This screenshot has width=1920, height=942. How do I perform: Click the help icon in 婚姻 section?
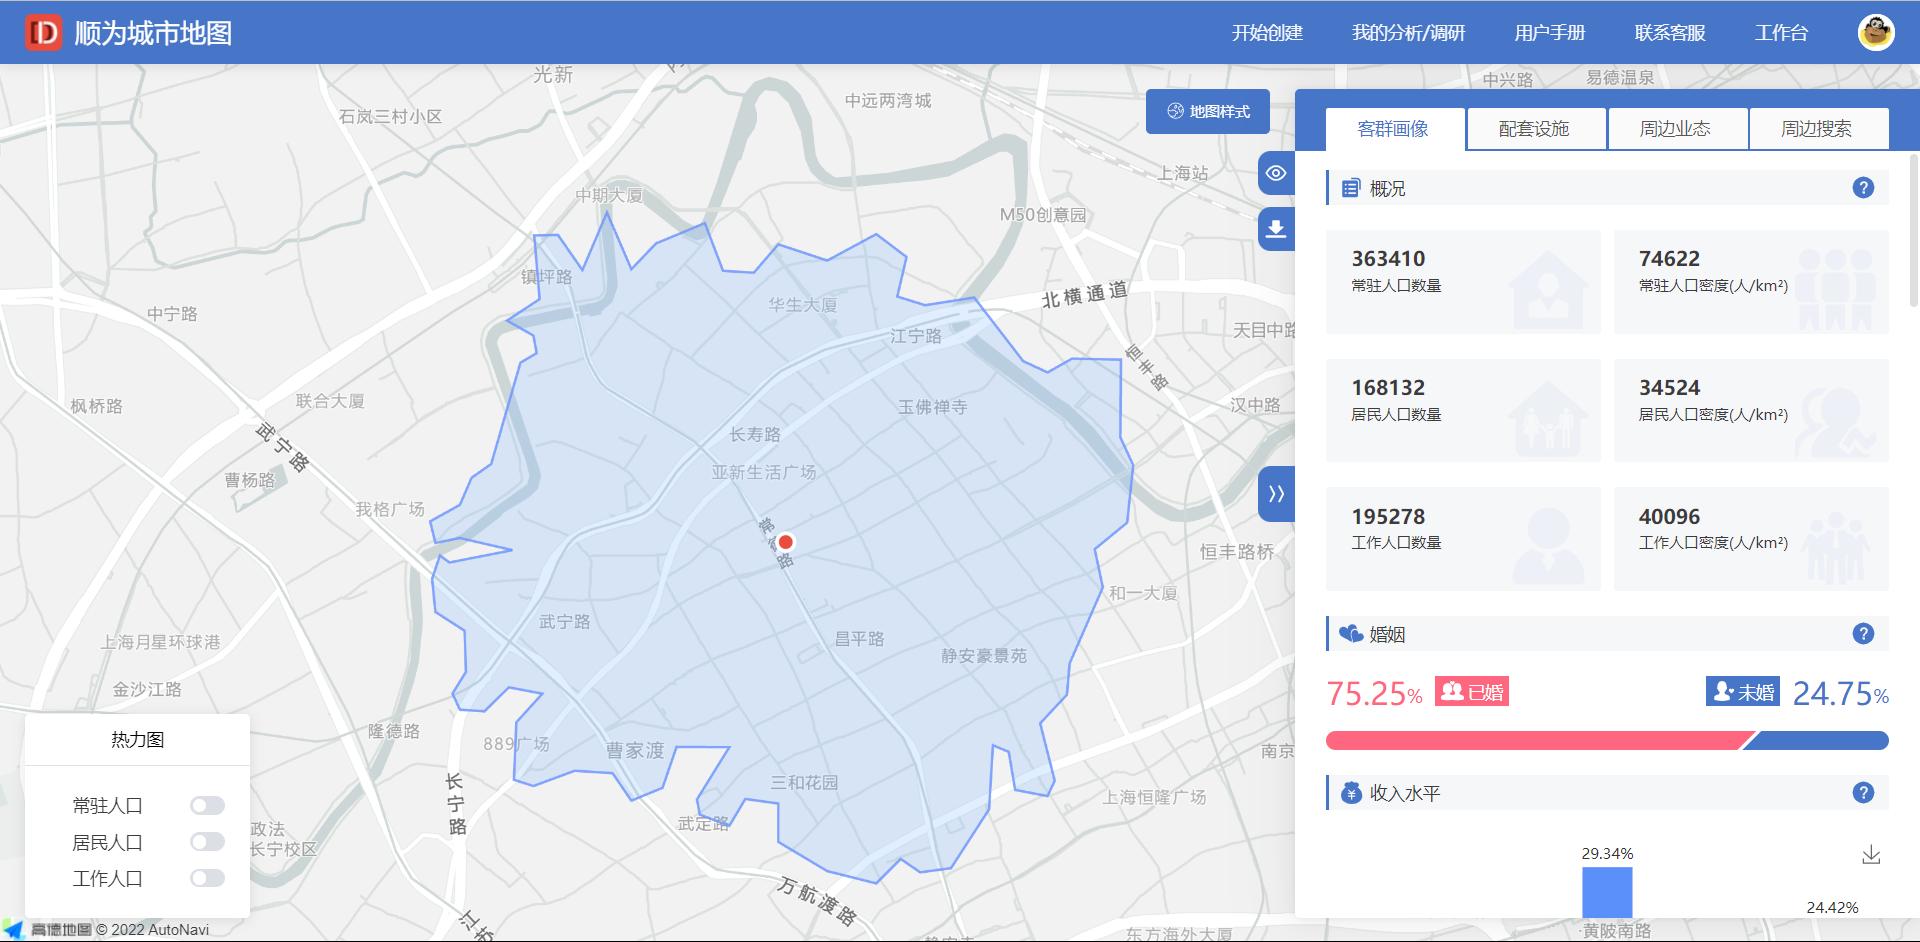[1862, 634]
